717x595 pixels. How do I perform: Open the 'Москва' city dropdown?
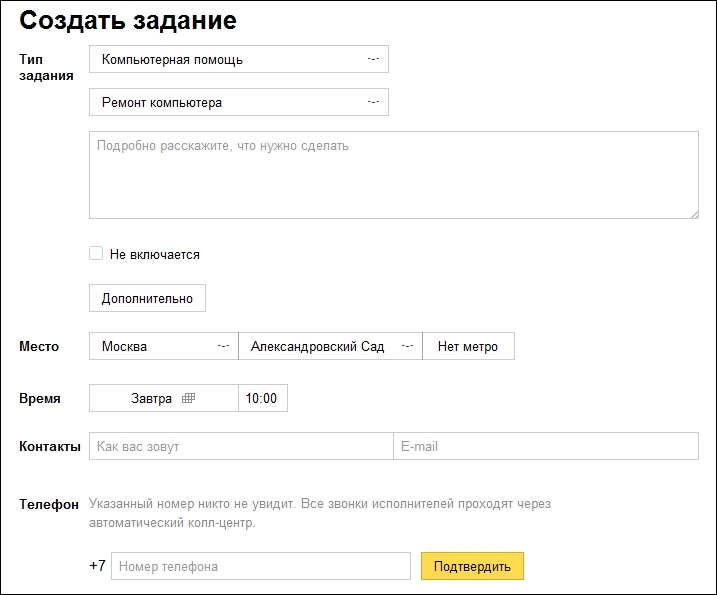pos(163,346)
